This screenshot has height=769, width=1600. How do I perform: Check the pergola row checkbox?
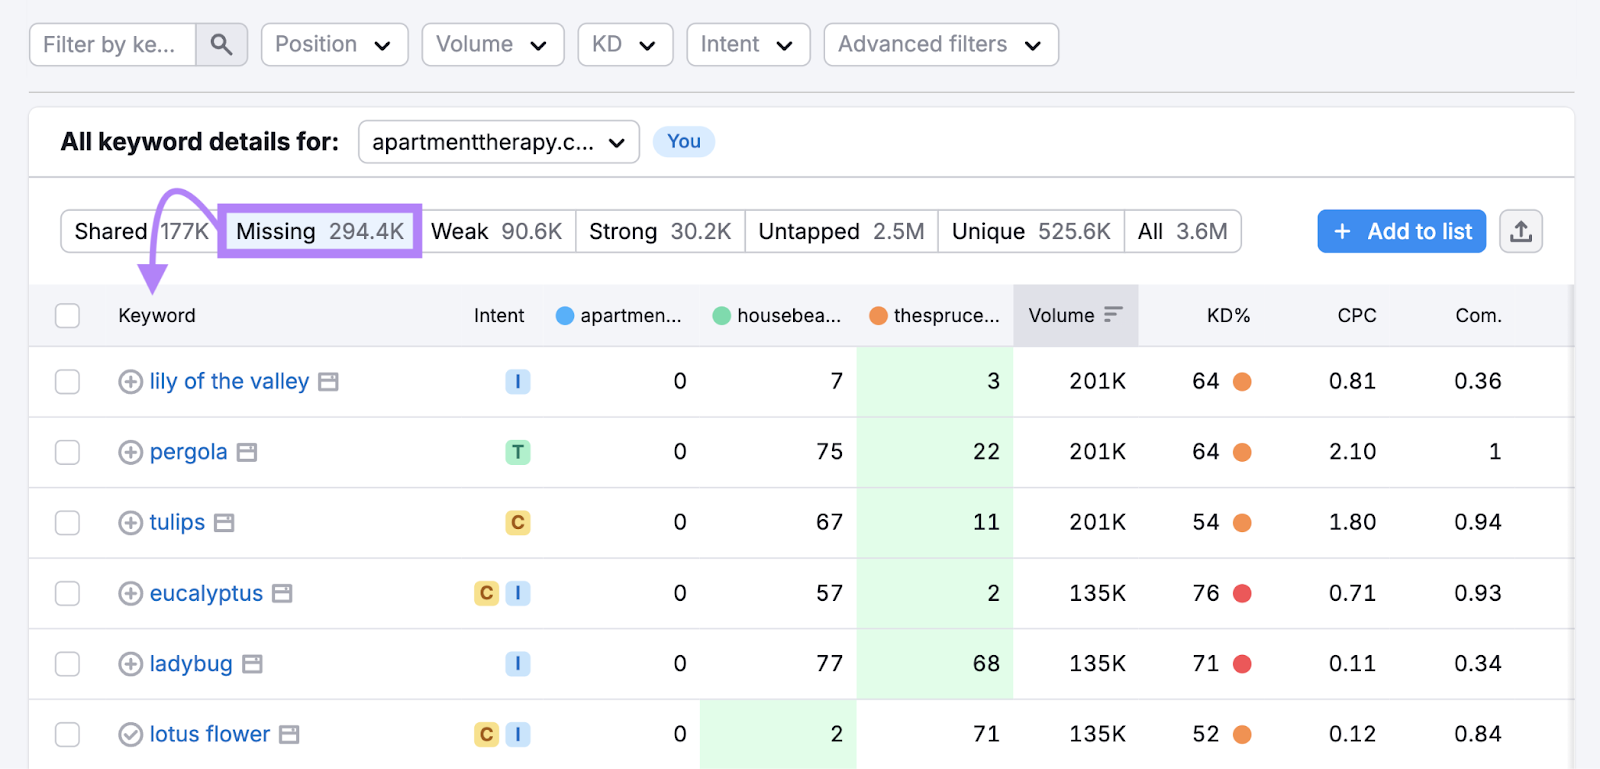[67, 452]
